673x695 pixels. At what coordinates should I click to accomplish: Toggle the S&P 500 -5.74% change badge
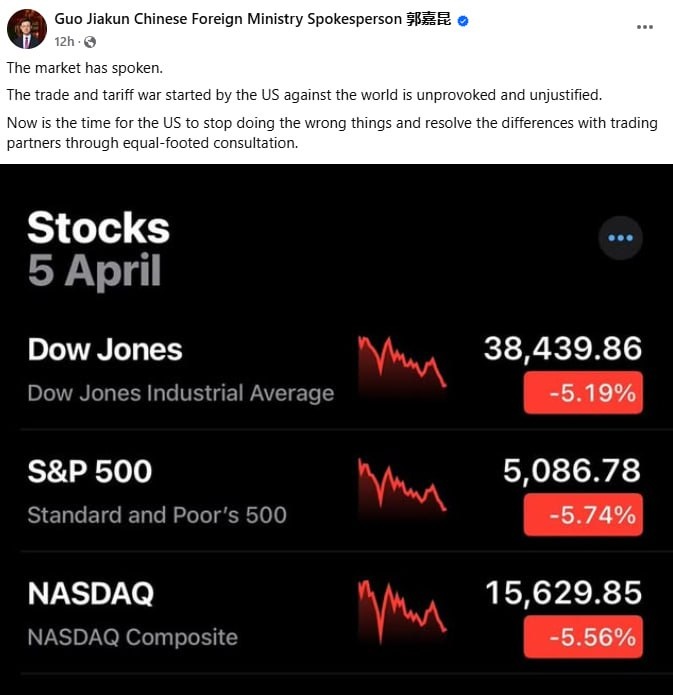coord(583,515)
